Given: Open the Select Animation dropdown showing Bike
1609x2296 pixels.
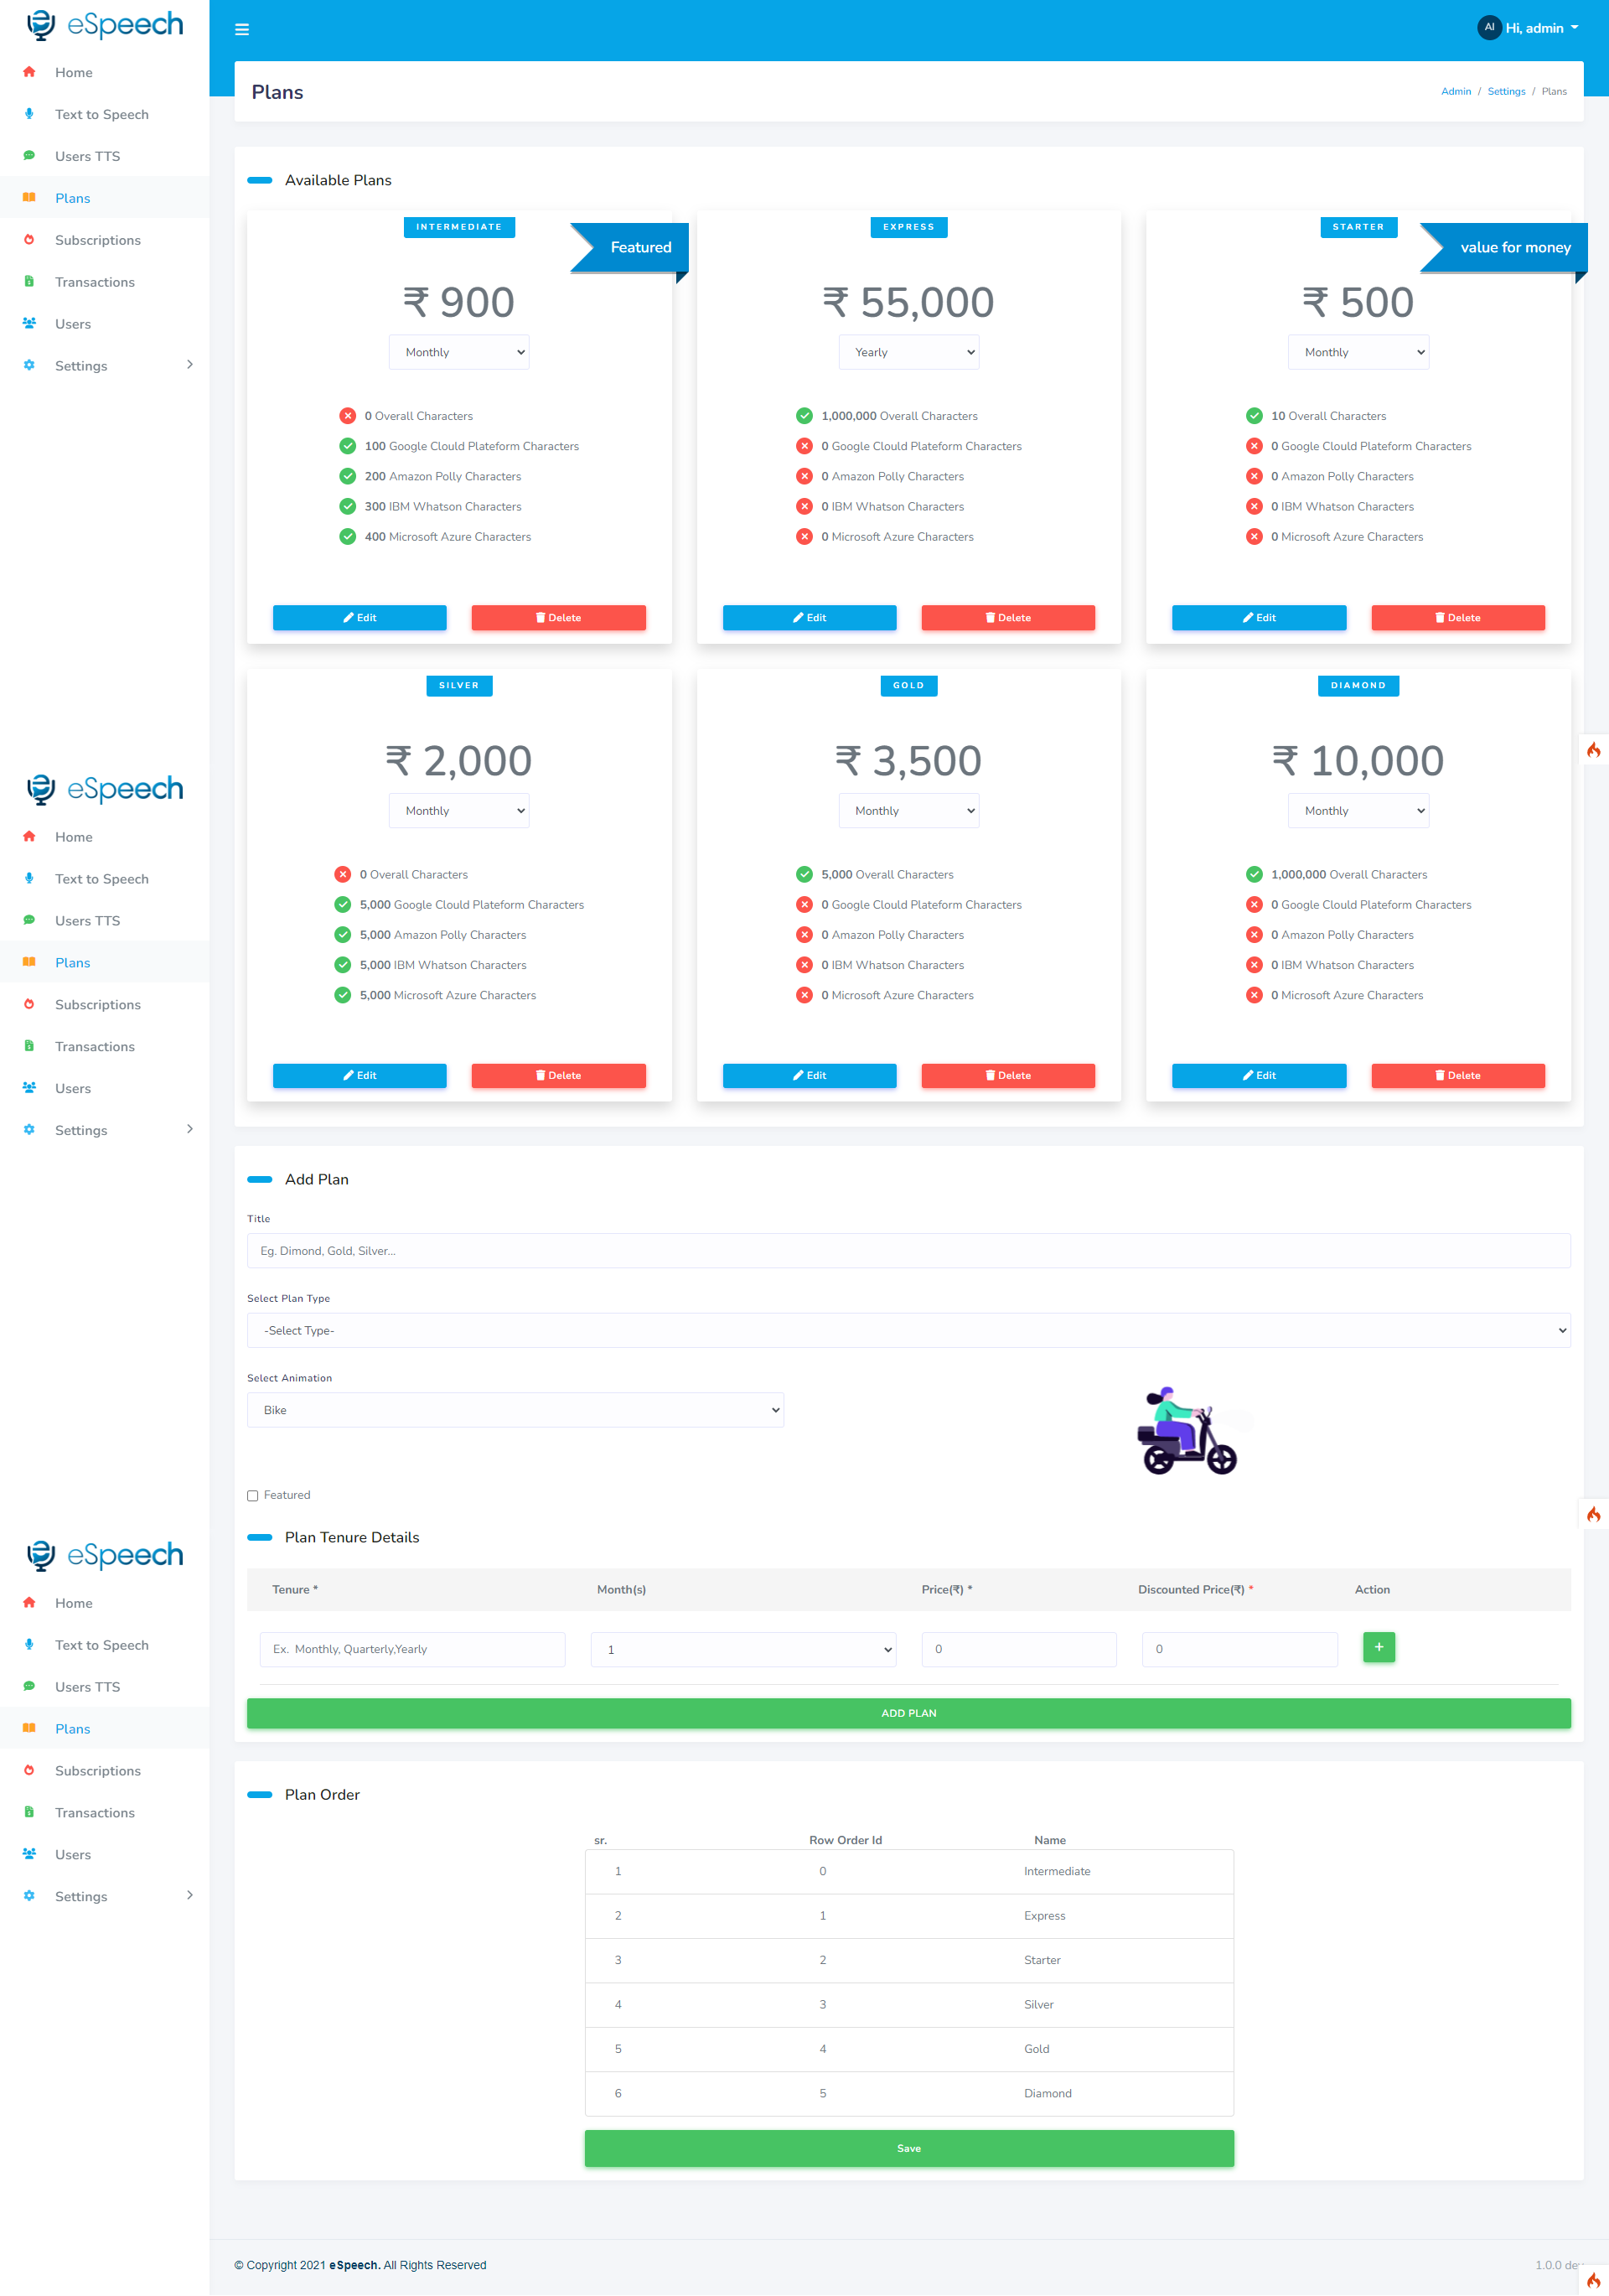Looking at the screenshot, I should [x=515, y=1410].
